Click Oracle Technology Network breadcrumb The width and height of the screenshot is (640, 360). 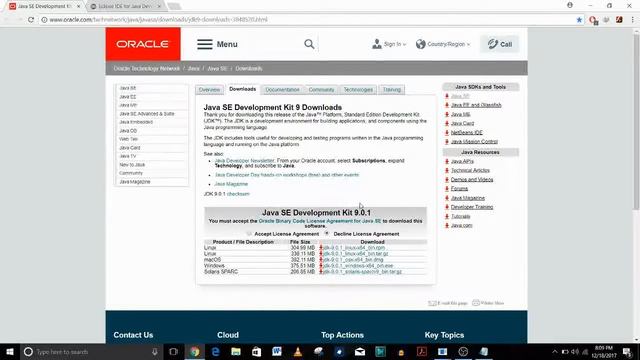[147, 69]
